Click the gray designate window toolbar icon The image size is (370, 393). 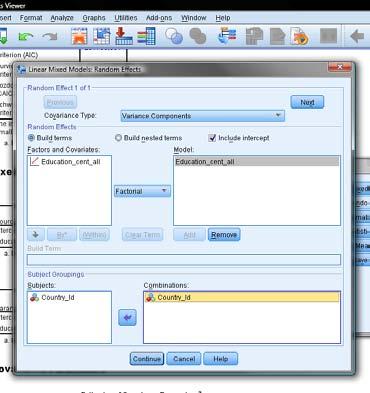(x=254, y=36)
